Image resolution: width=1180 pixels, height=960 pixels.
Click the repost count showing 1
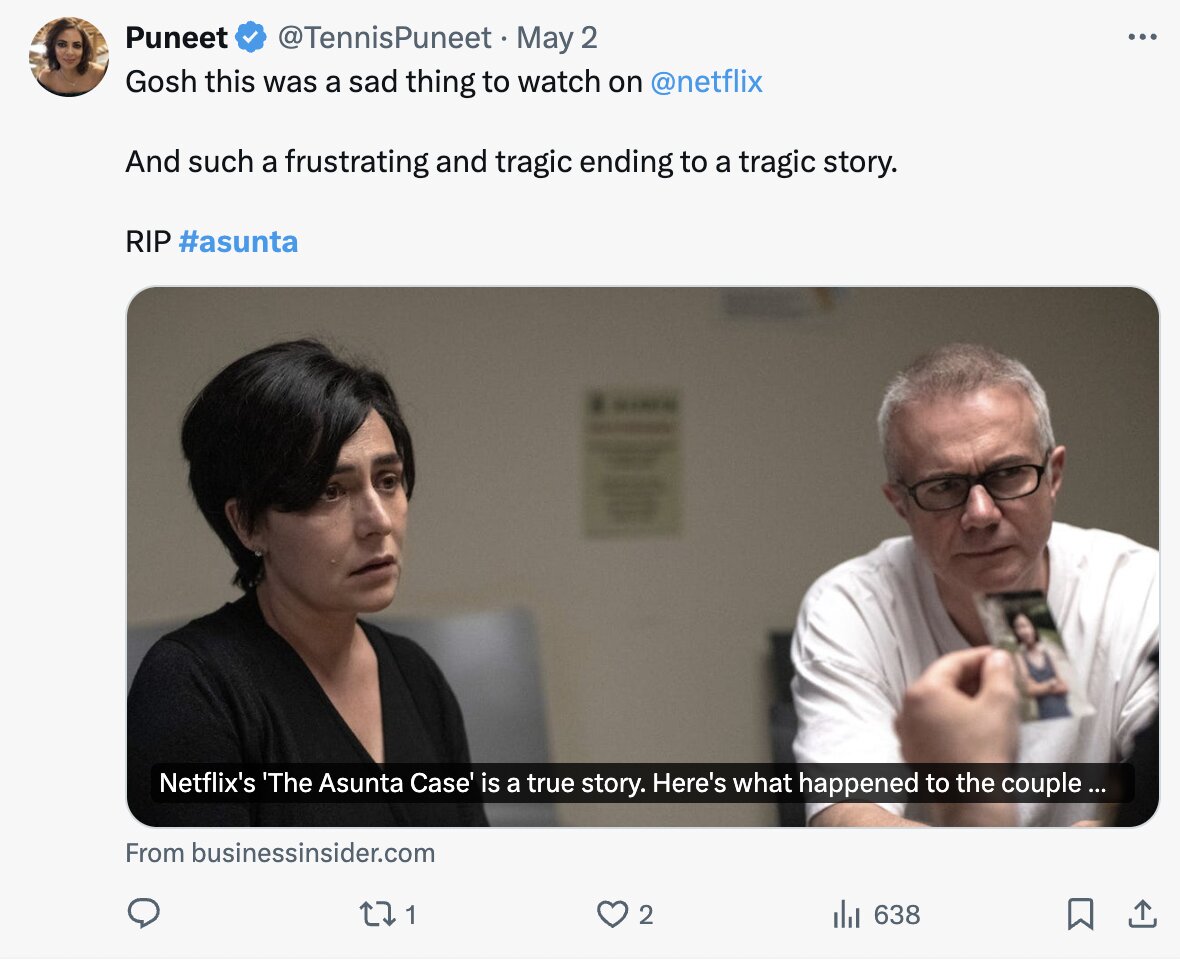point(410,913)
